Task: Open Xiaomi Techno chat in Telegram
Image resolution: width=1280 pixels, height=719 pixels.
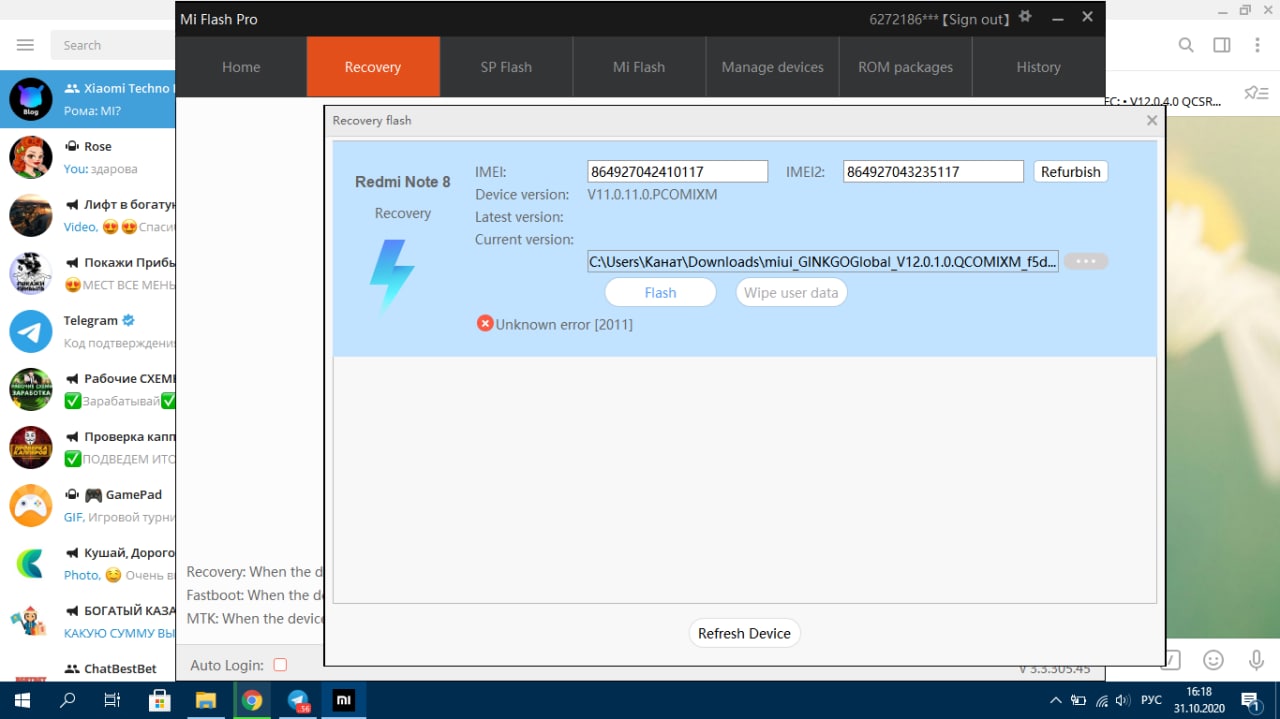Action: [x=88, y=99]
